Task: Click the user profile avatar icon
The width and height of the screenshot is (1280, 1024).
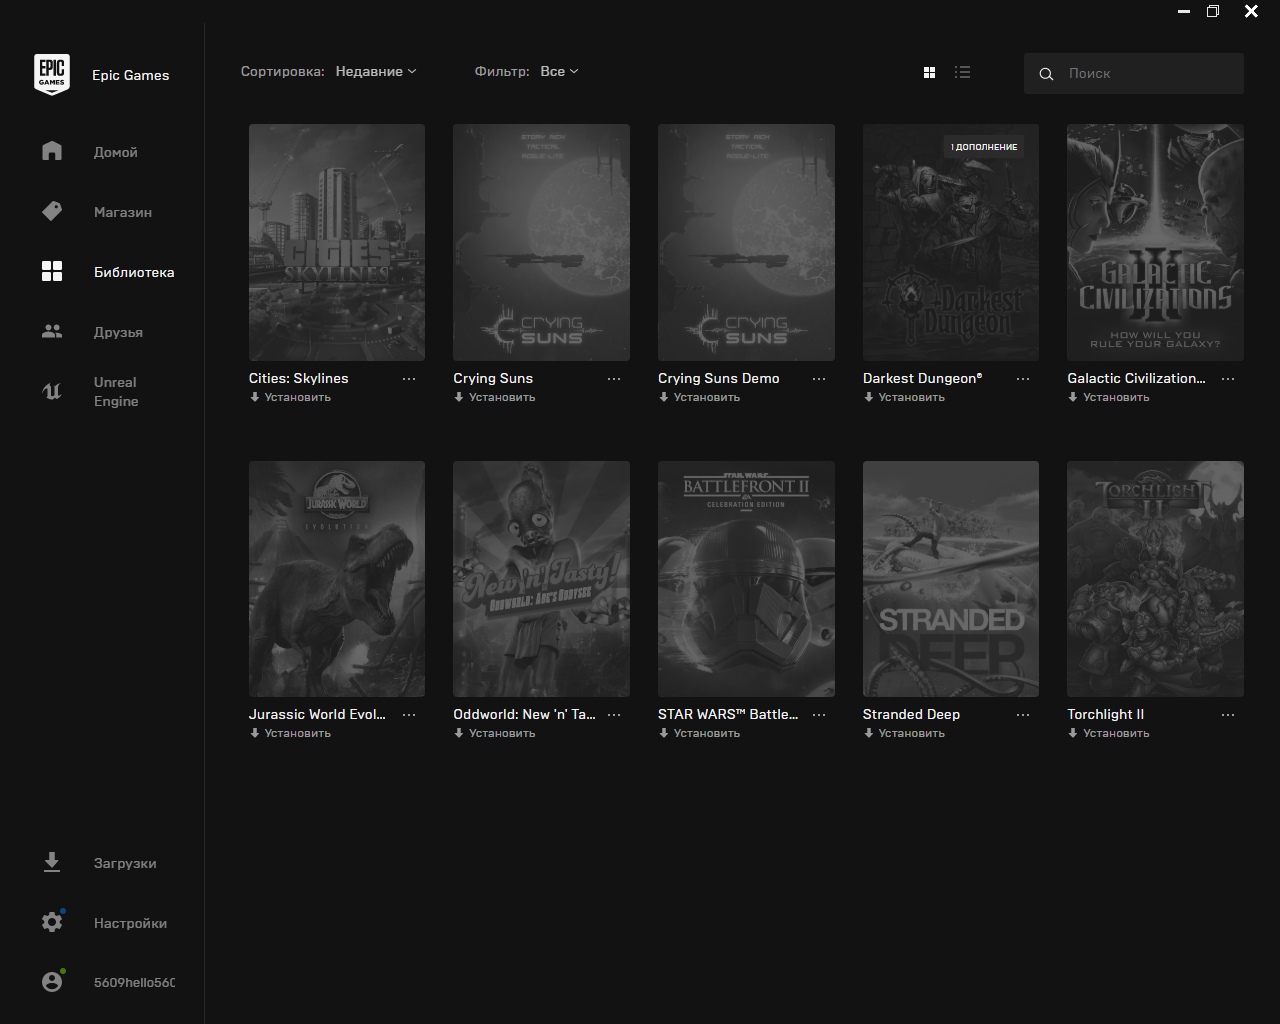Action: 52,982
